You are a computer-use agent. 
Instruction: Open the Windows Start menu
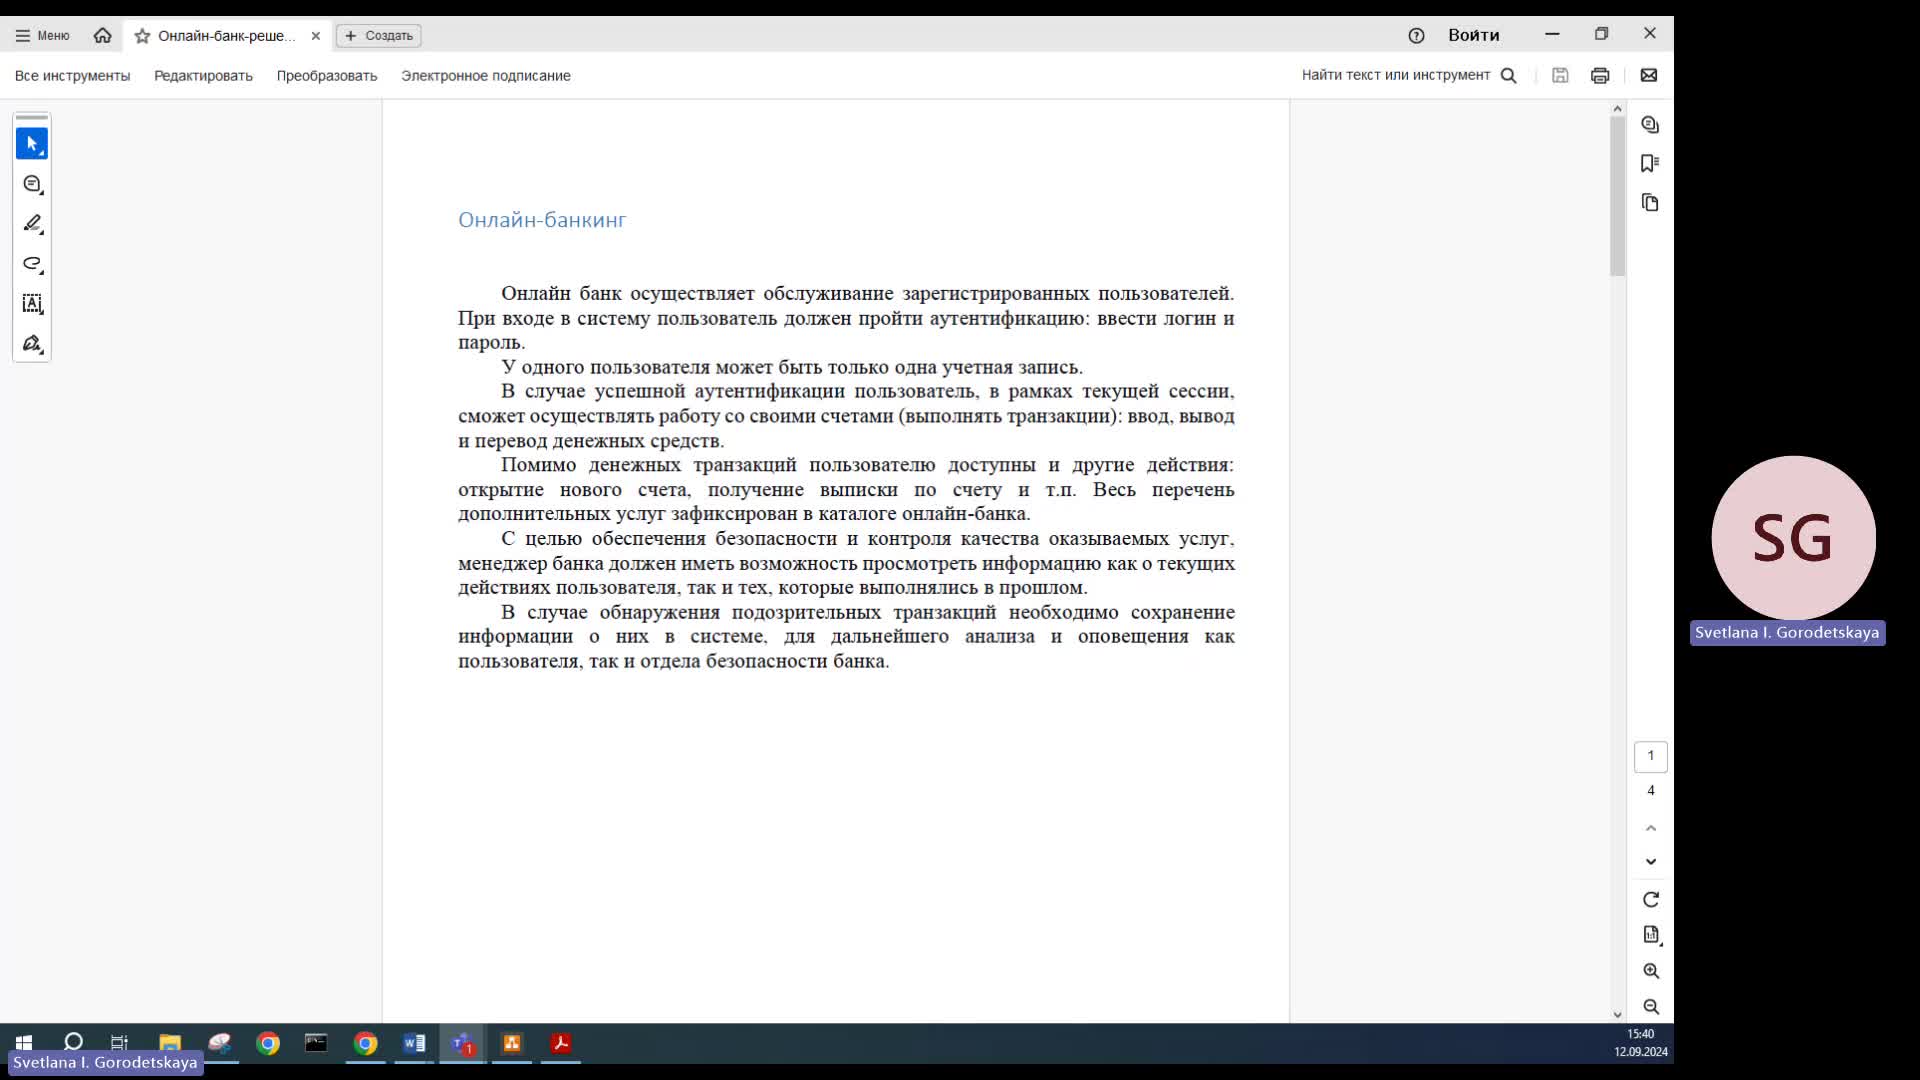[24, 1043]
